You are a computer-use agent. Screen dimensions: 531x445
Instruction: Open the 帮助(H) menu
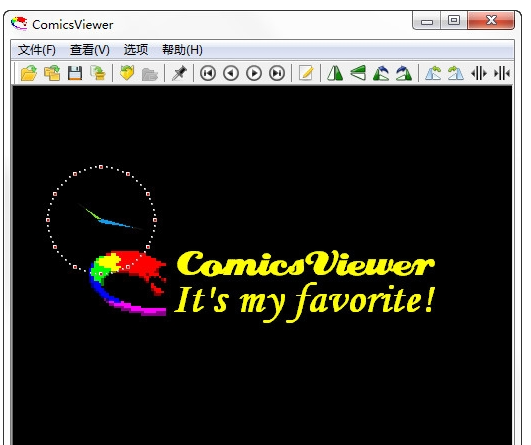pyautogui.click(x=182, y=50)
